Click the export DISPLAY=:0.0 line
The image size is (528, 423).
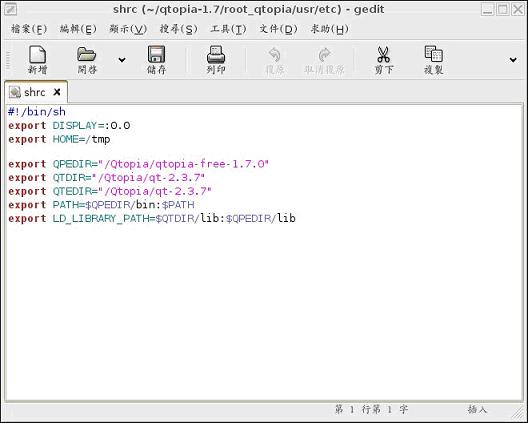pos(69,126)
